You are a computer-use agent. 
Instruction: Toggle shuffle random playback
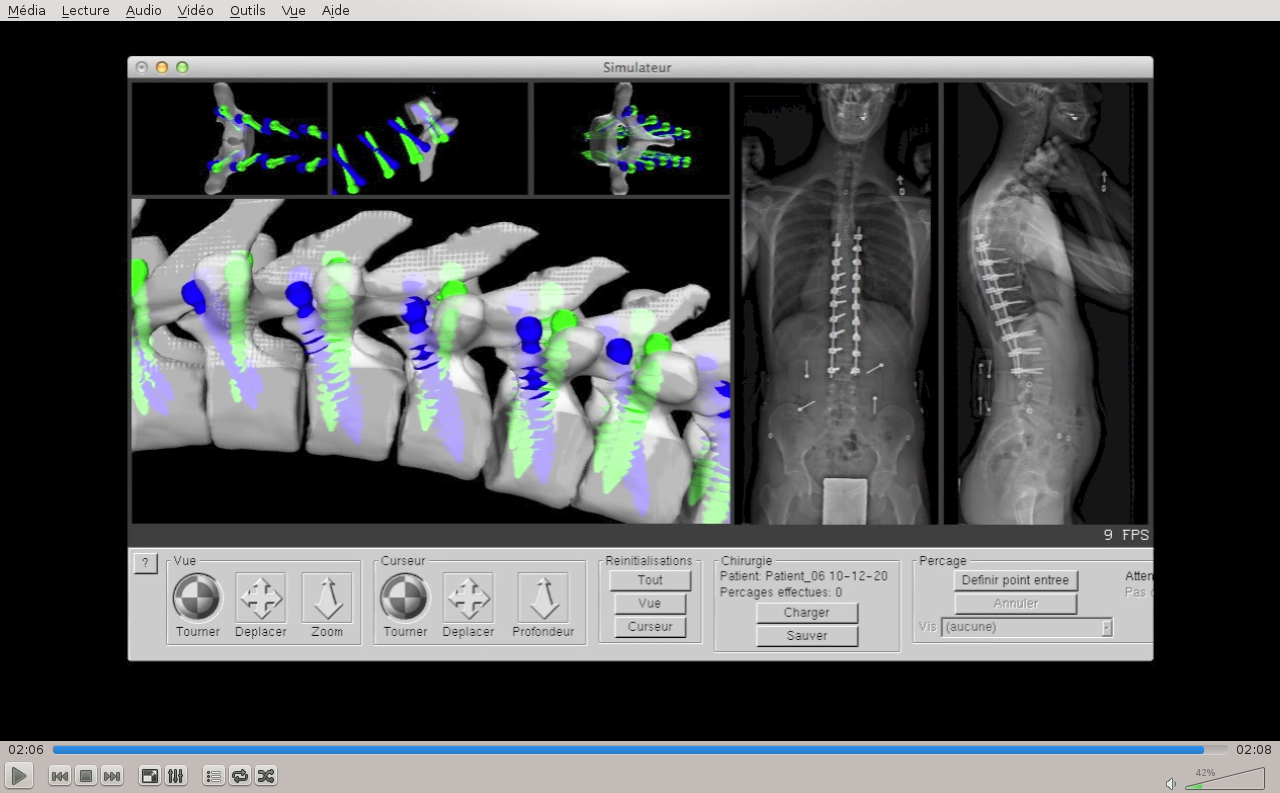pos(265,776)
